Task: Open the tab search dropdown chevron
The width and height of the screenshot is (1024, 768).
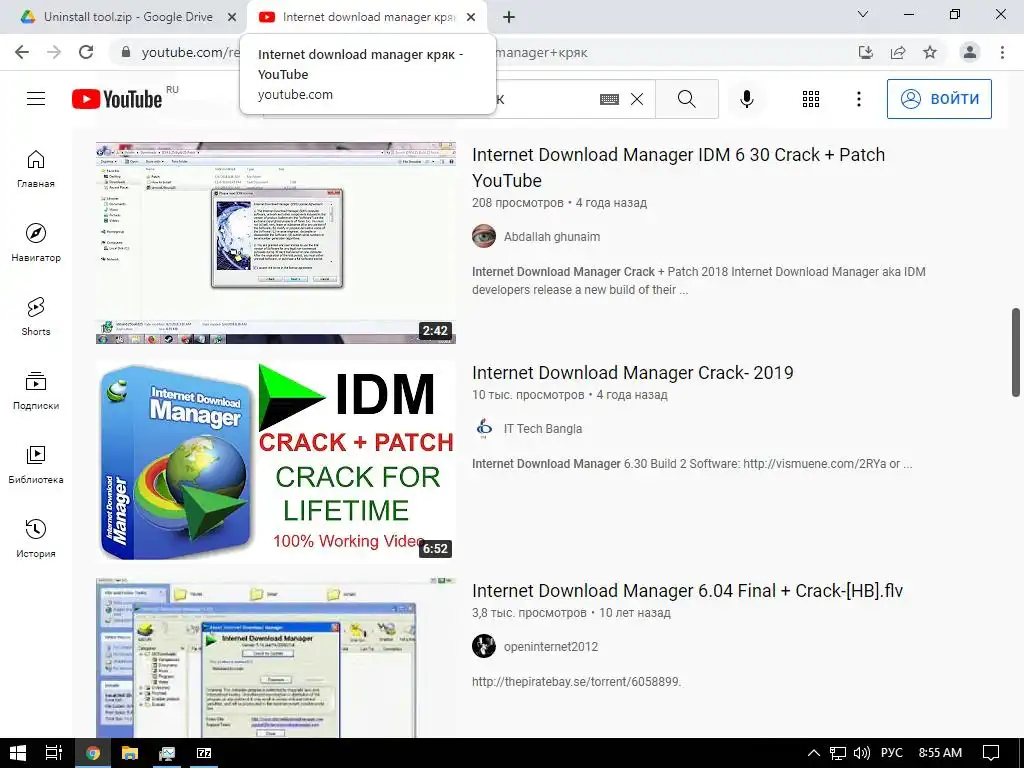Action: (863, 14)
